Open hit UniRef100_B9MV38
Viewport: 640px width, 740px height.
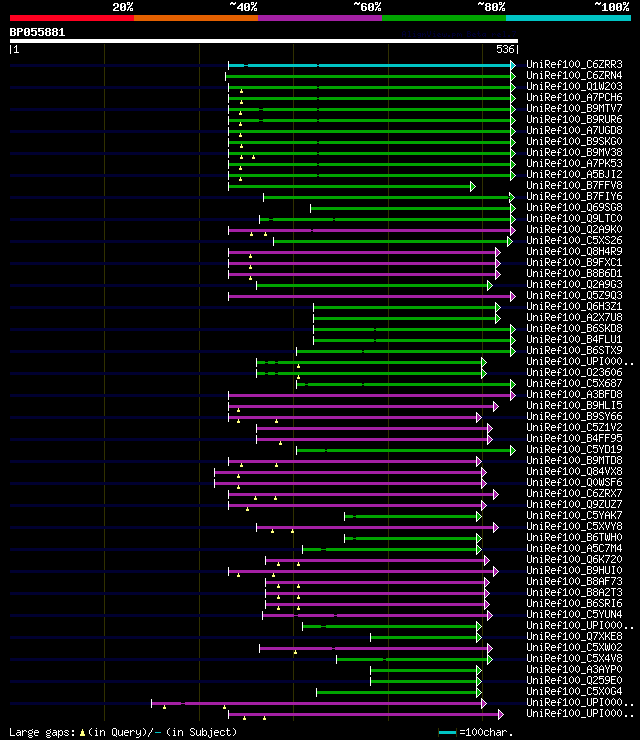574,152
